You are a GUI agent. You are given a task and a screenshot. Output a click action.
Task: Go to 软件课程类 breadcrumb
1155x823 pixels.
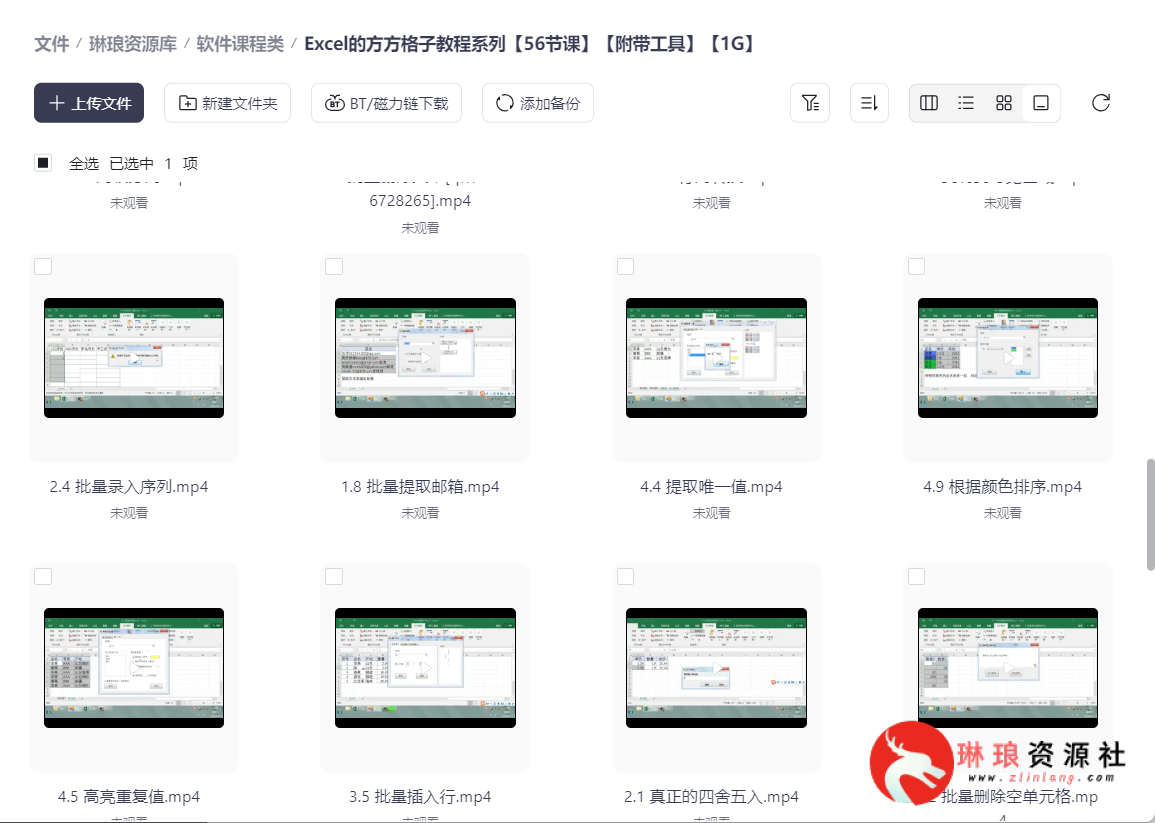240,44
